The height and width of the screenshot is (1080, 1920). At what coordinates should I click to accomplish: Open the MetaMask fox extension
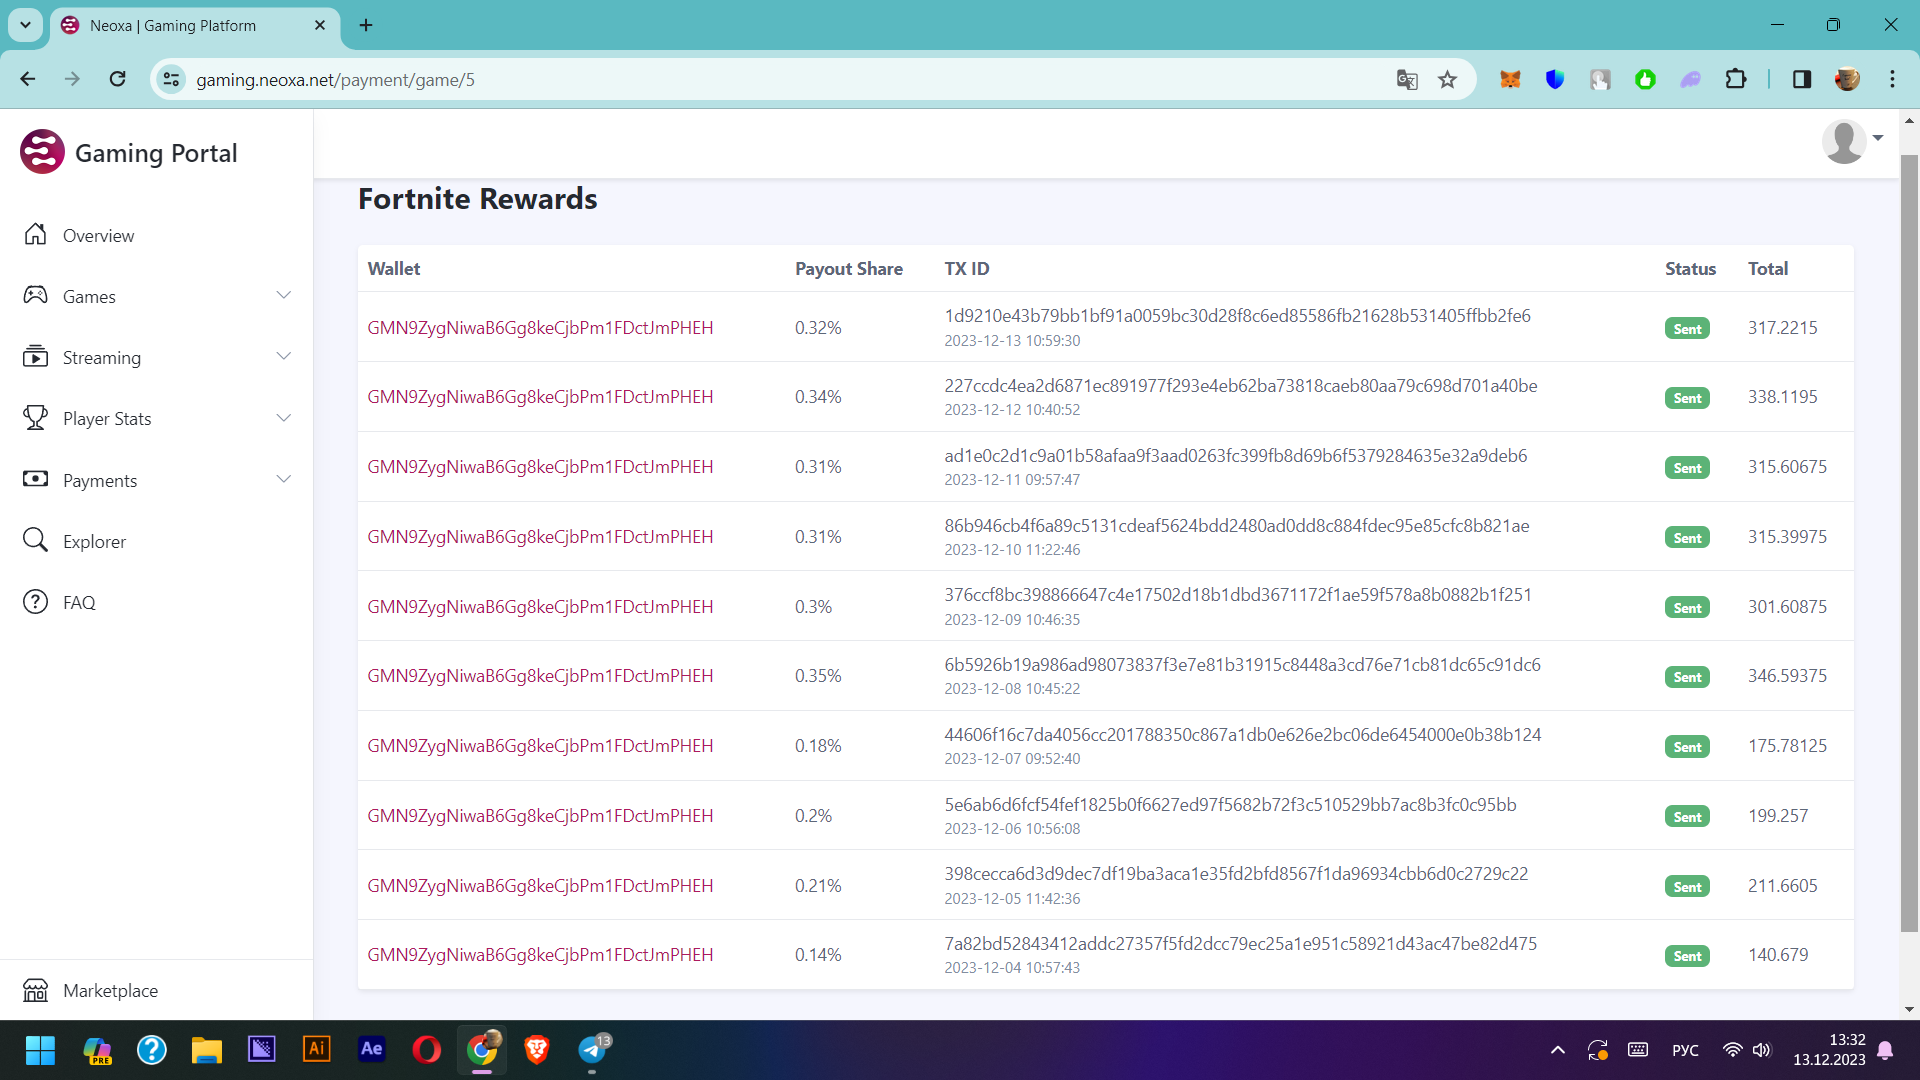click(1510, 79)
